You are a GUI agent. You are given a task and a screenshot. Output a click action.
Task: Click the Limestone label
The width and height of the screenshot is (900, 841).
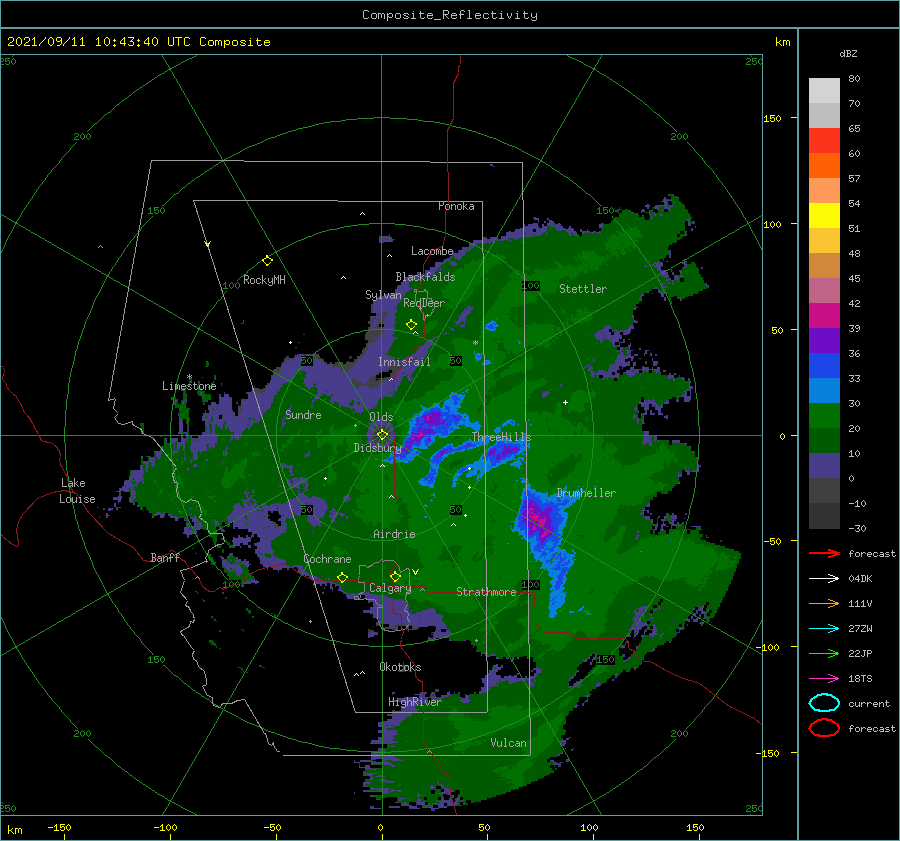click(x=189, y=386)
